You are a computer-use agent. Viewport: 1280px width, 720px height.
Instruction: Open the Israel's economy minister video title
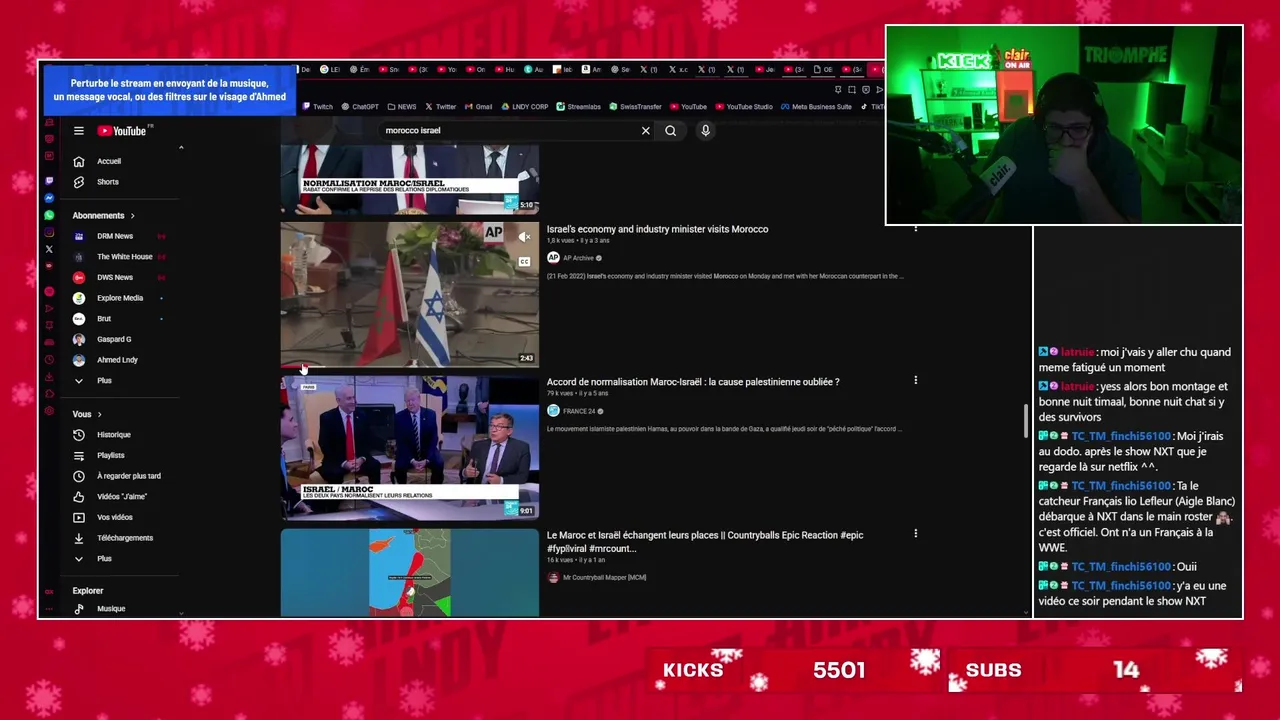657,229
